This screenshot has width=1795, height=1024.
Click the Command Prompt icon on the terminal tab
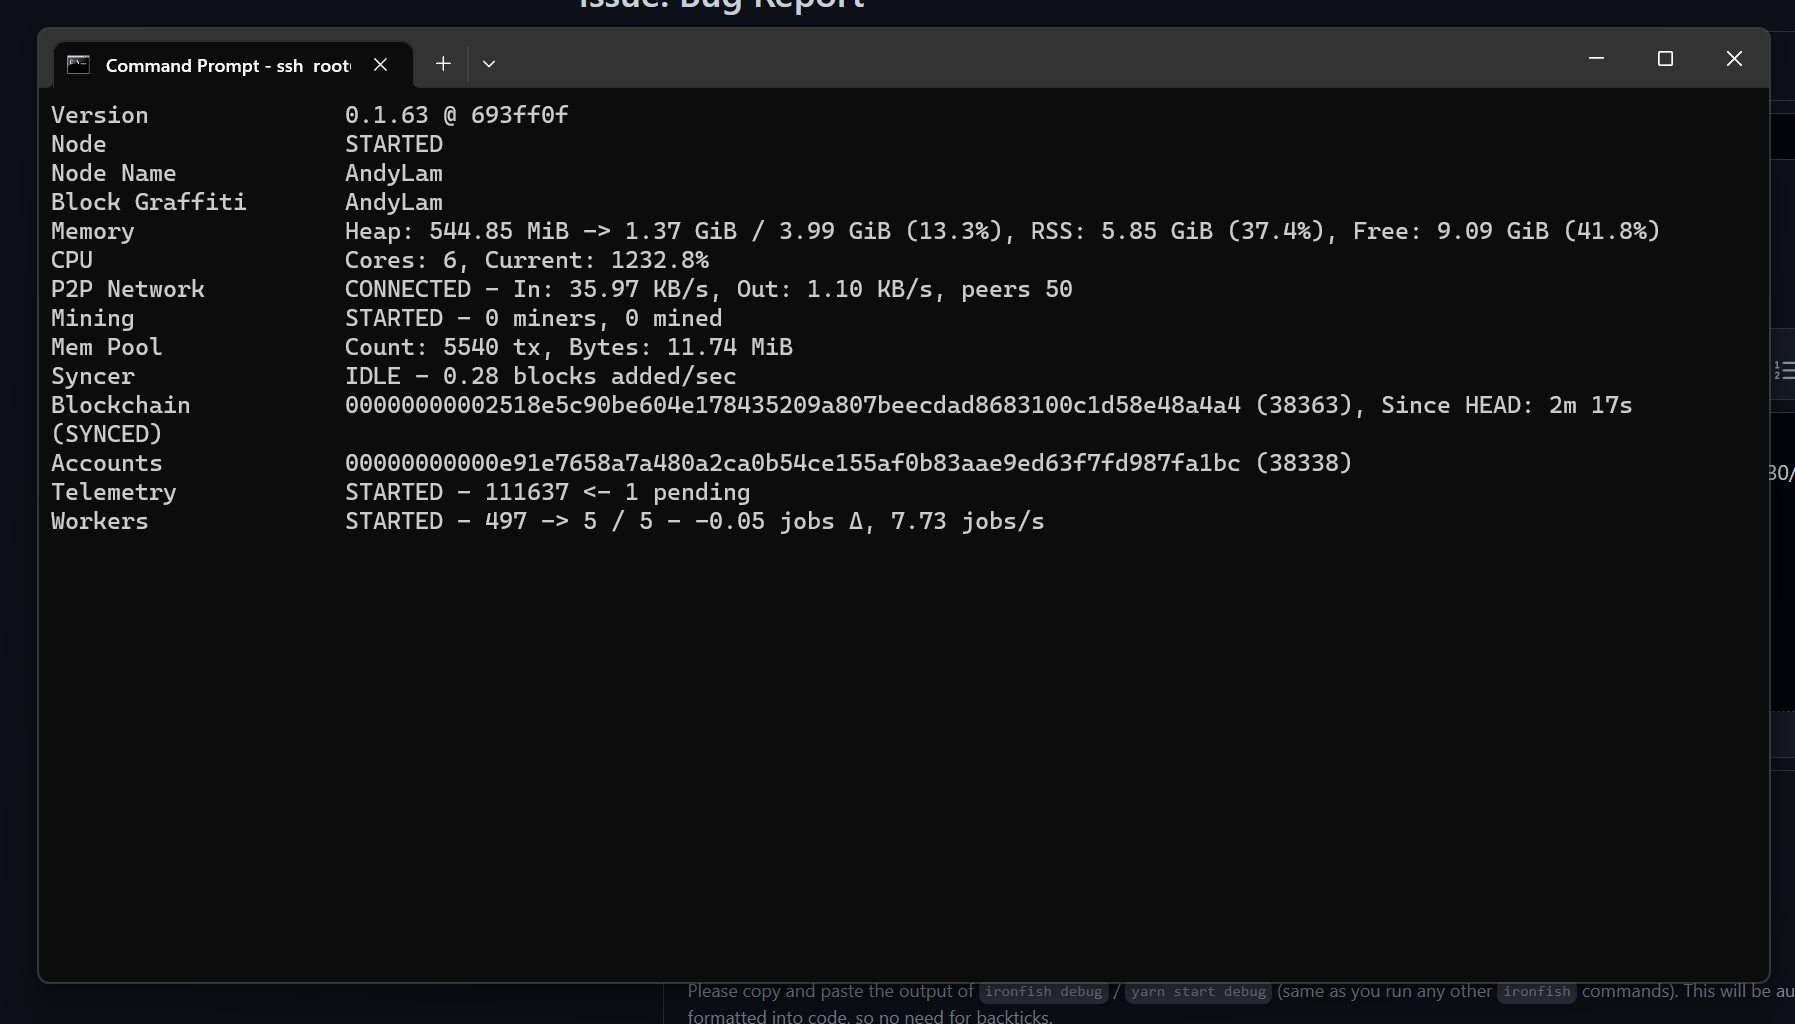(76, 63)
